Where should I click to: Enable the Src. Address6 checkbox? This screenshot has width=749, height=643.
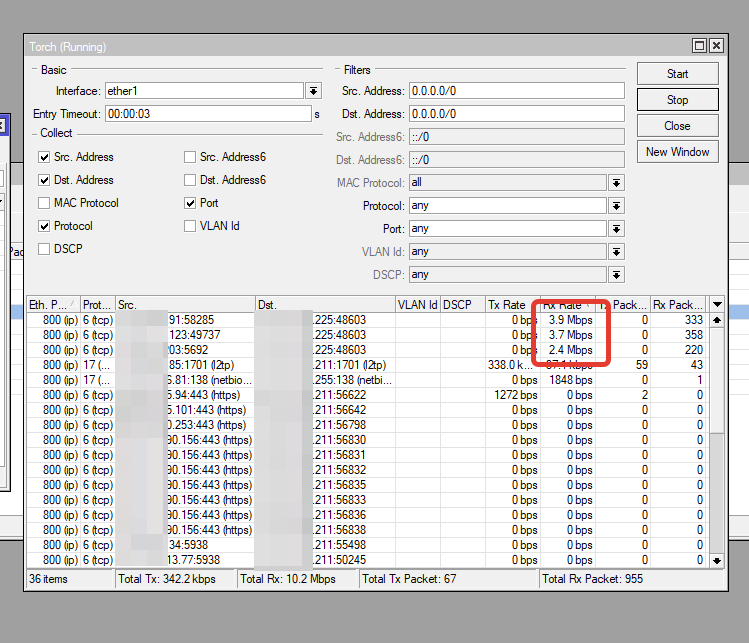coord(190,157)
